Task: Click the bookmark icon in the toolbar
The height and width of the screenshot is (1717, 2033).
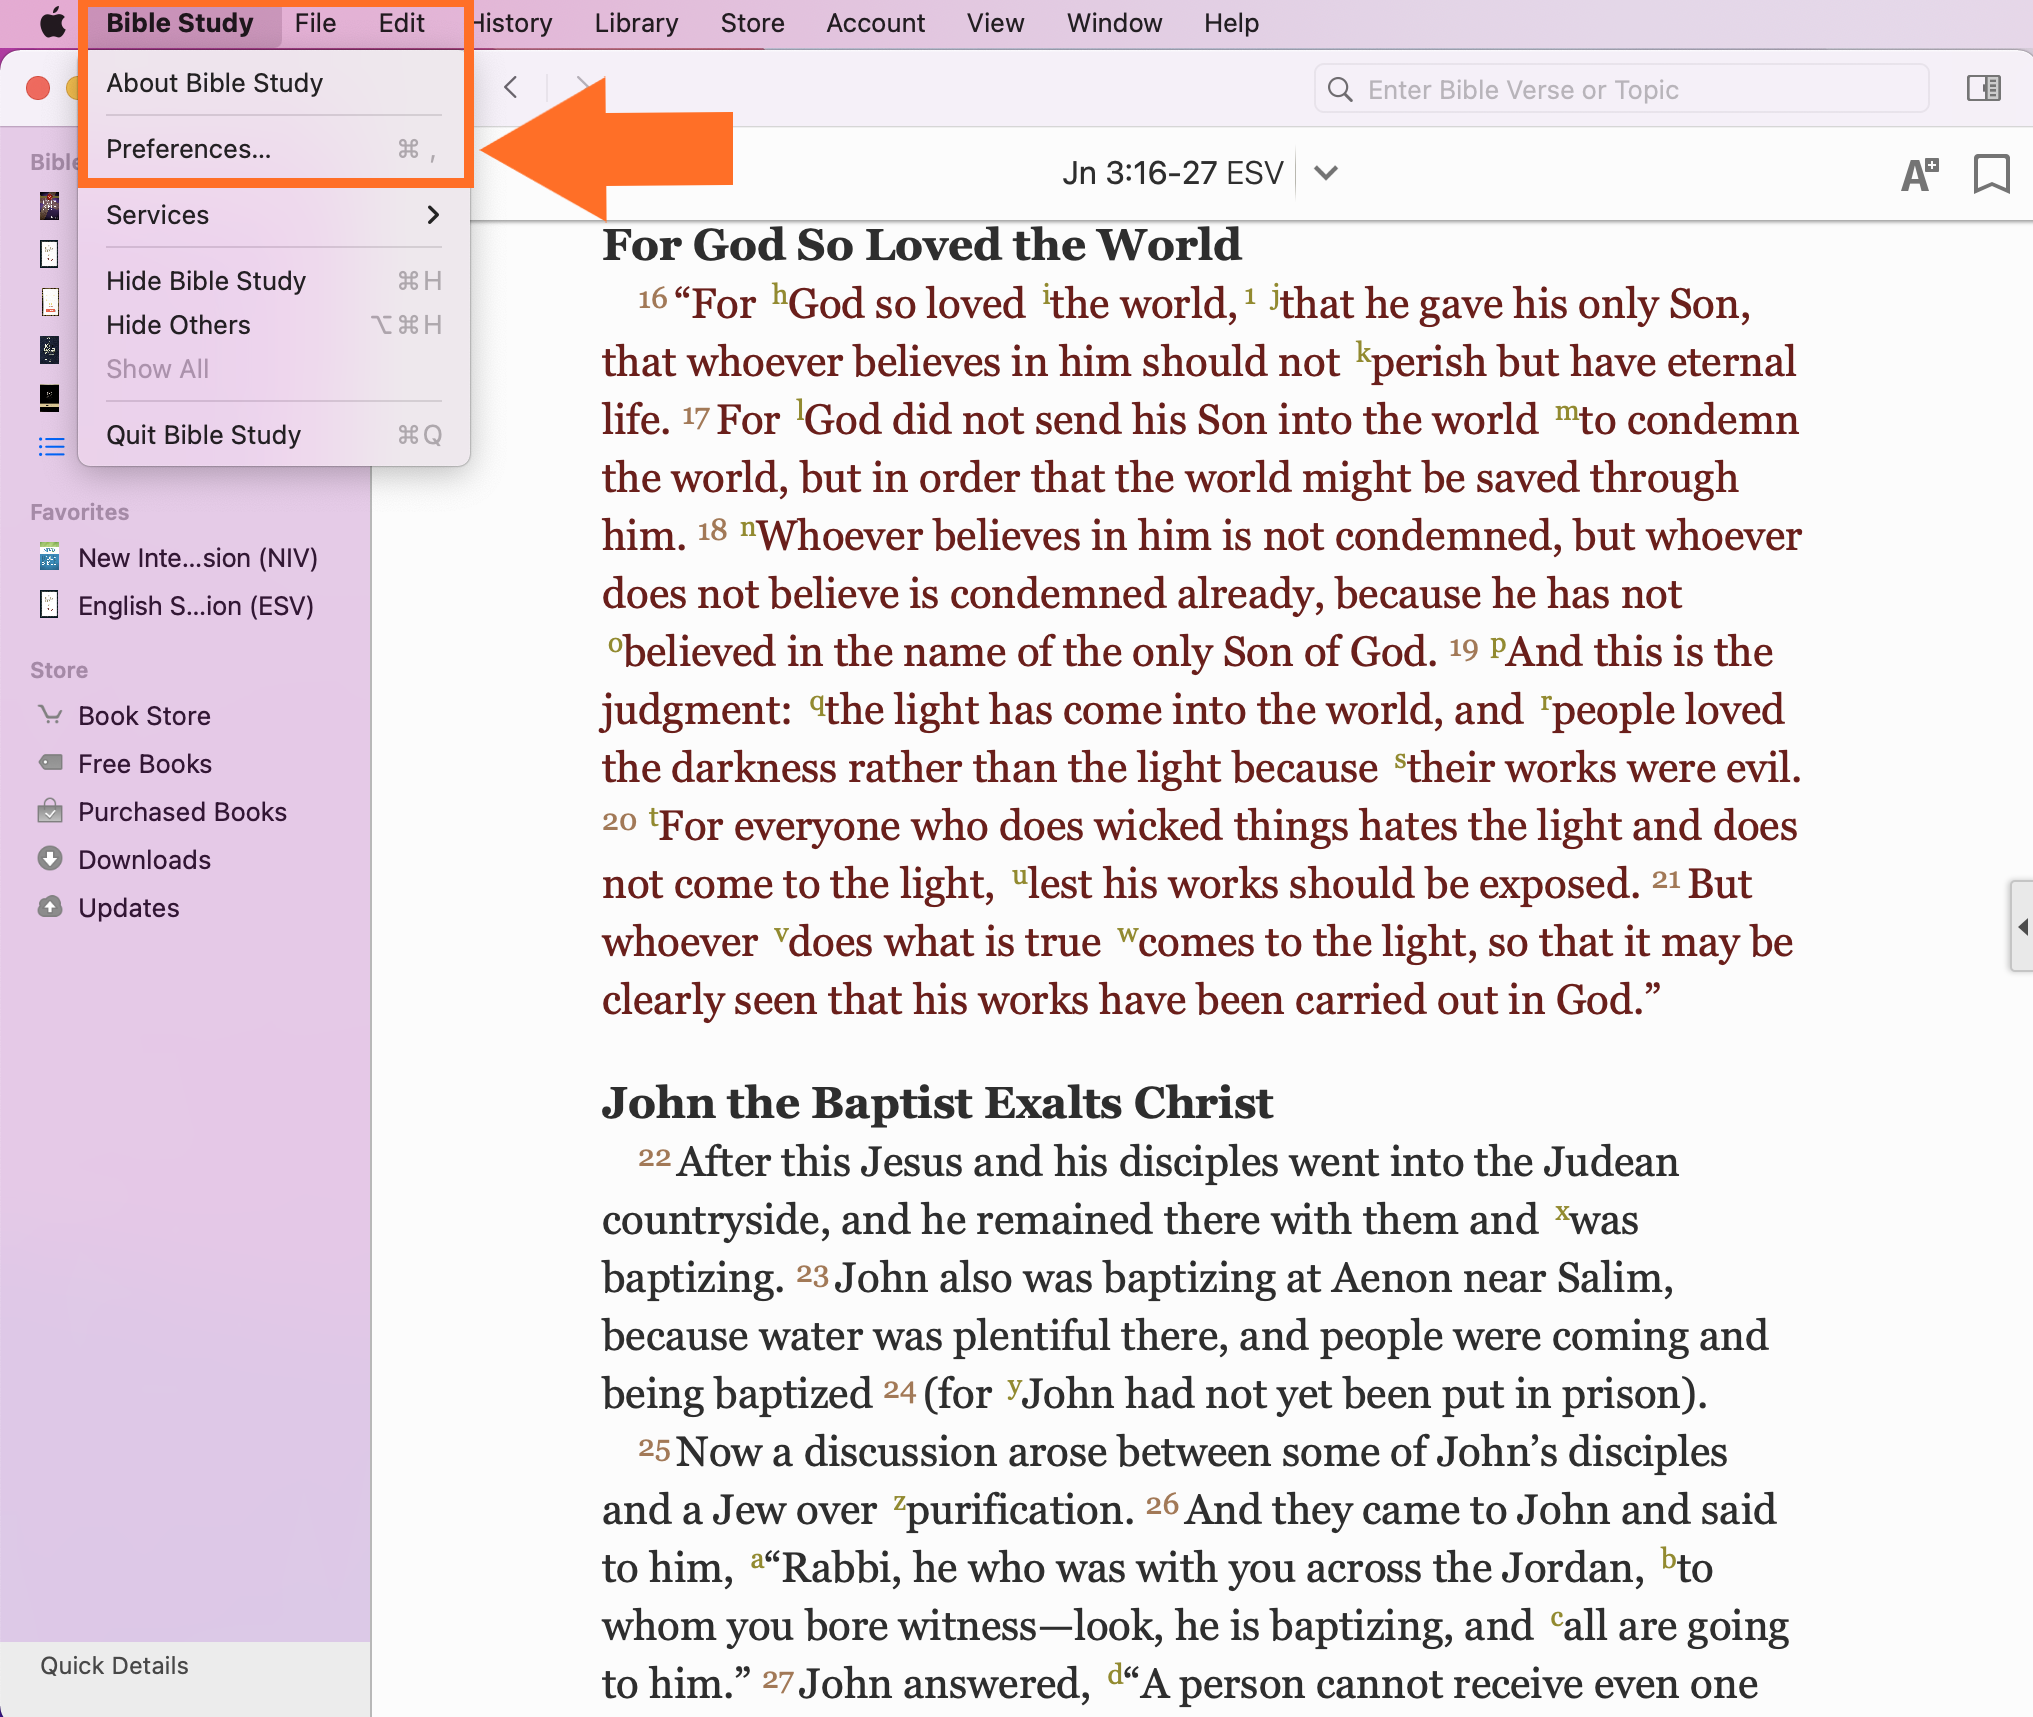Action: (x=1990, y=174)
